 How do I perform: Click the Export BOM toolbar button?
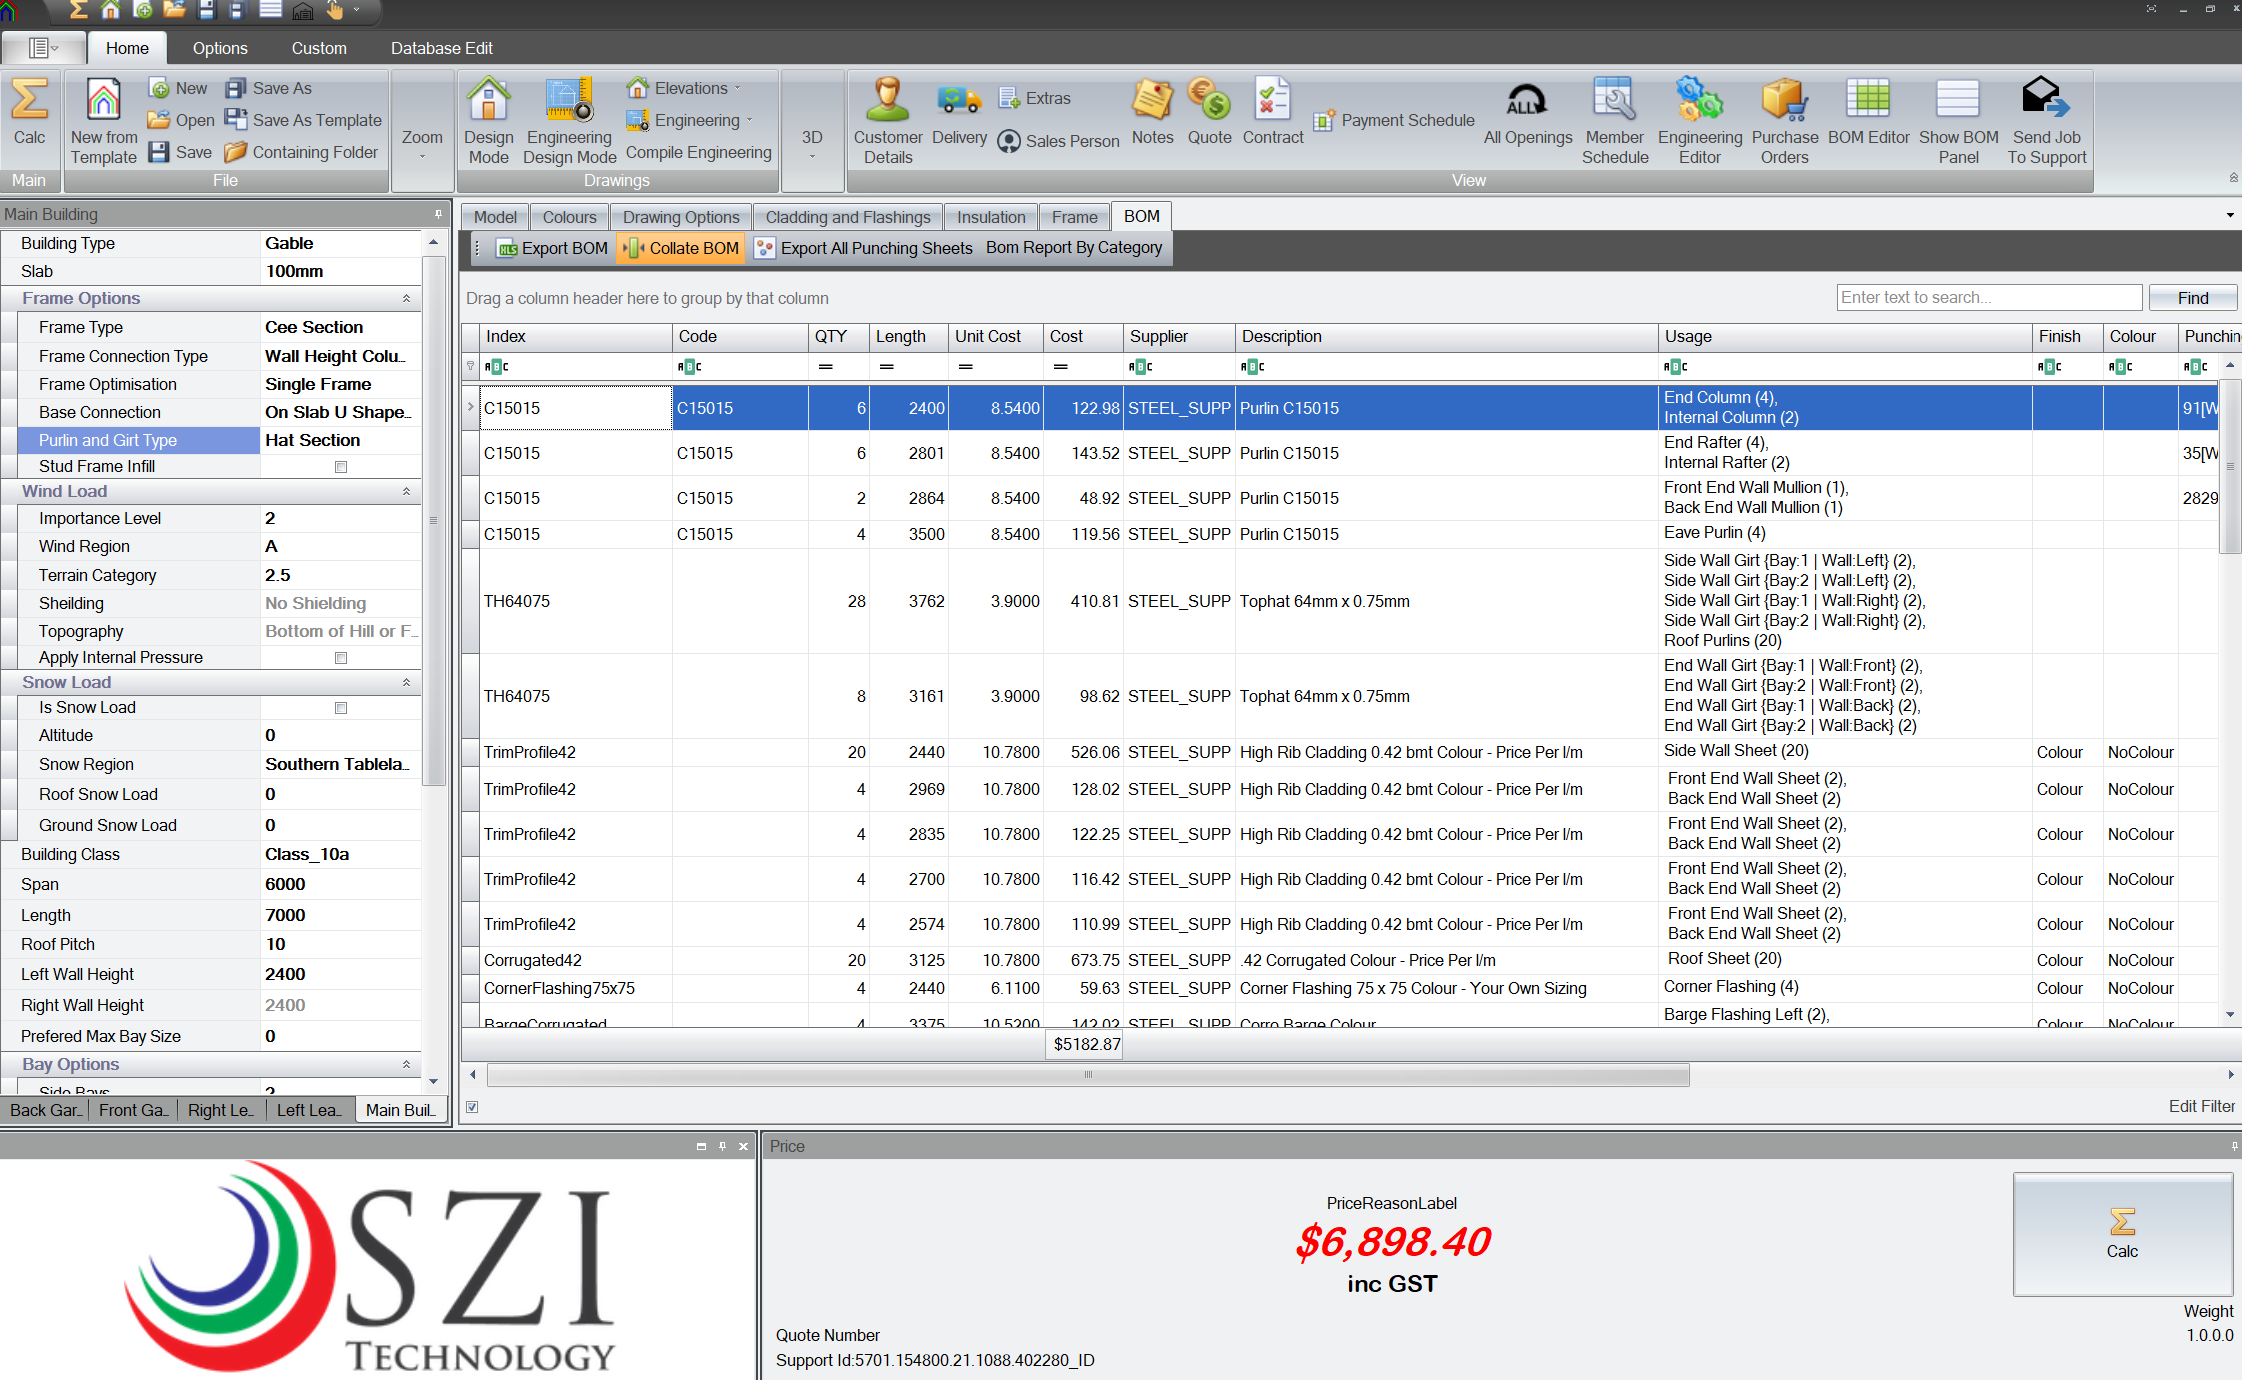[x=552, y=248]
